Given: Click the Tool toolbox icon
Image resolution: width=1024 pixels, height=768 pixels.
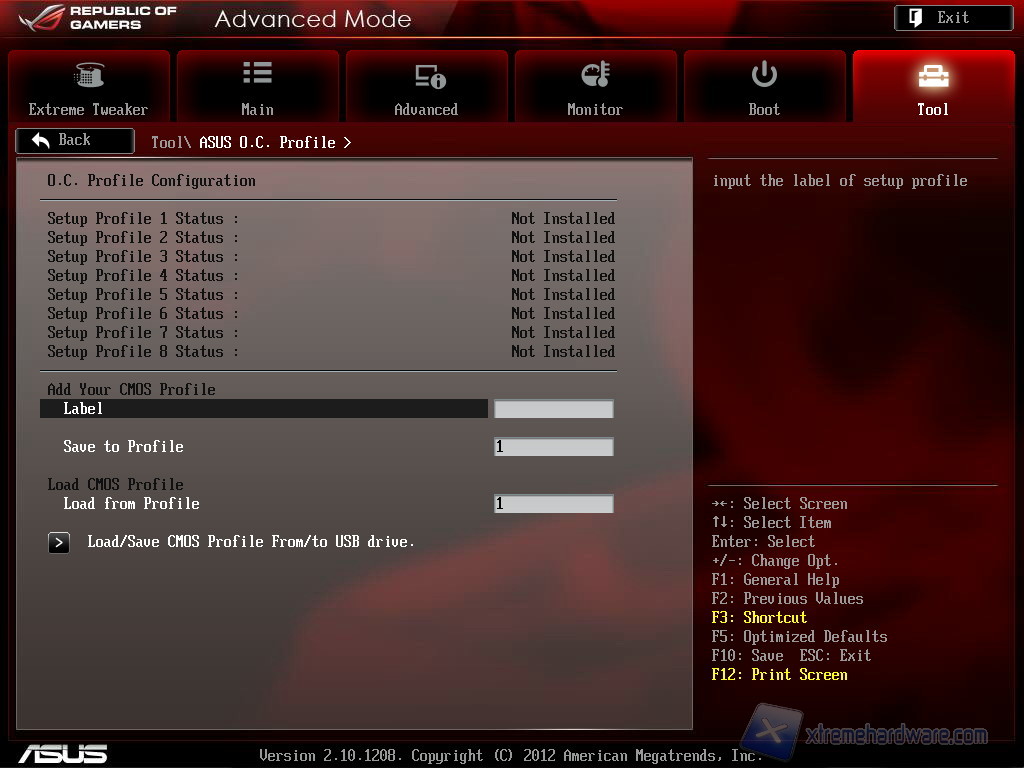Looking at the screenshot, I should tap(933, 76).
